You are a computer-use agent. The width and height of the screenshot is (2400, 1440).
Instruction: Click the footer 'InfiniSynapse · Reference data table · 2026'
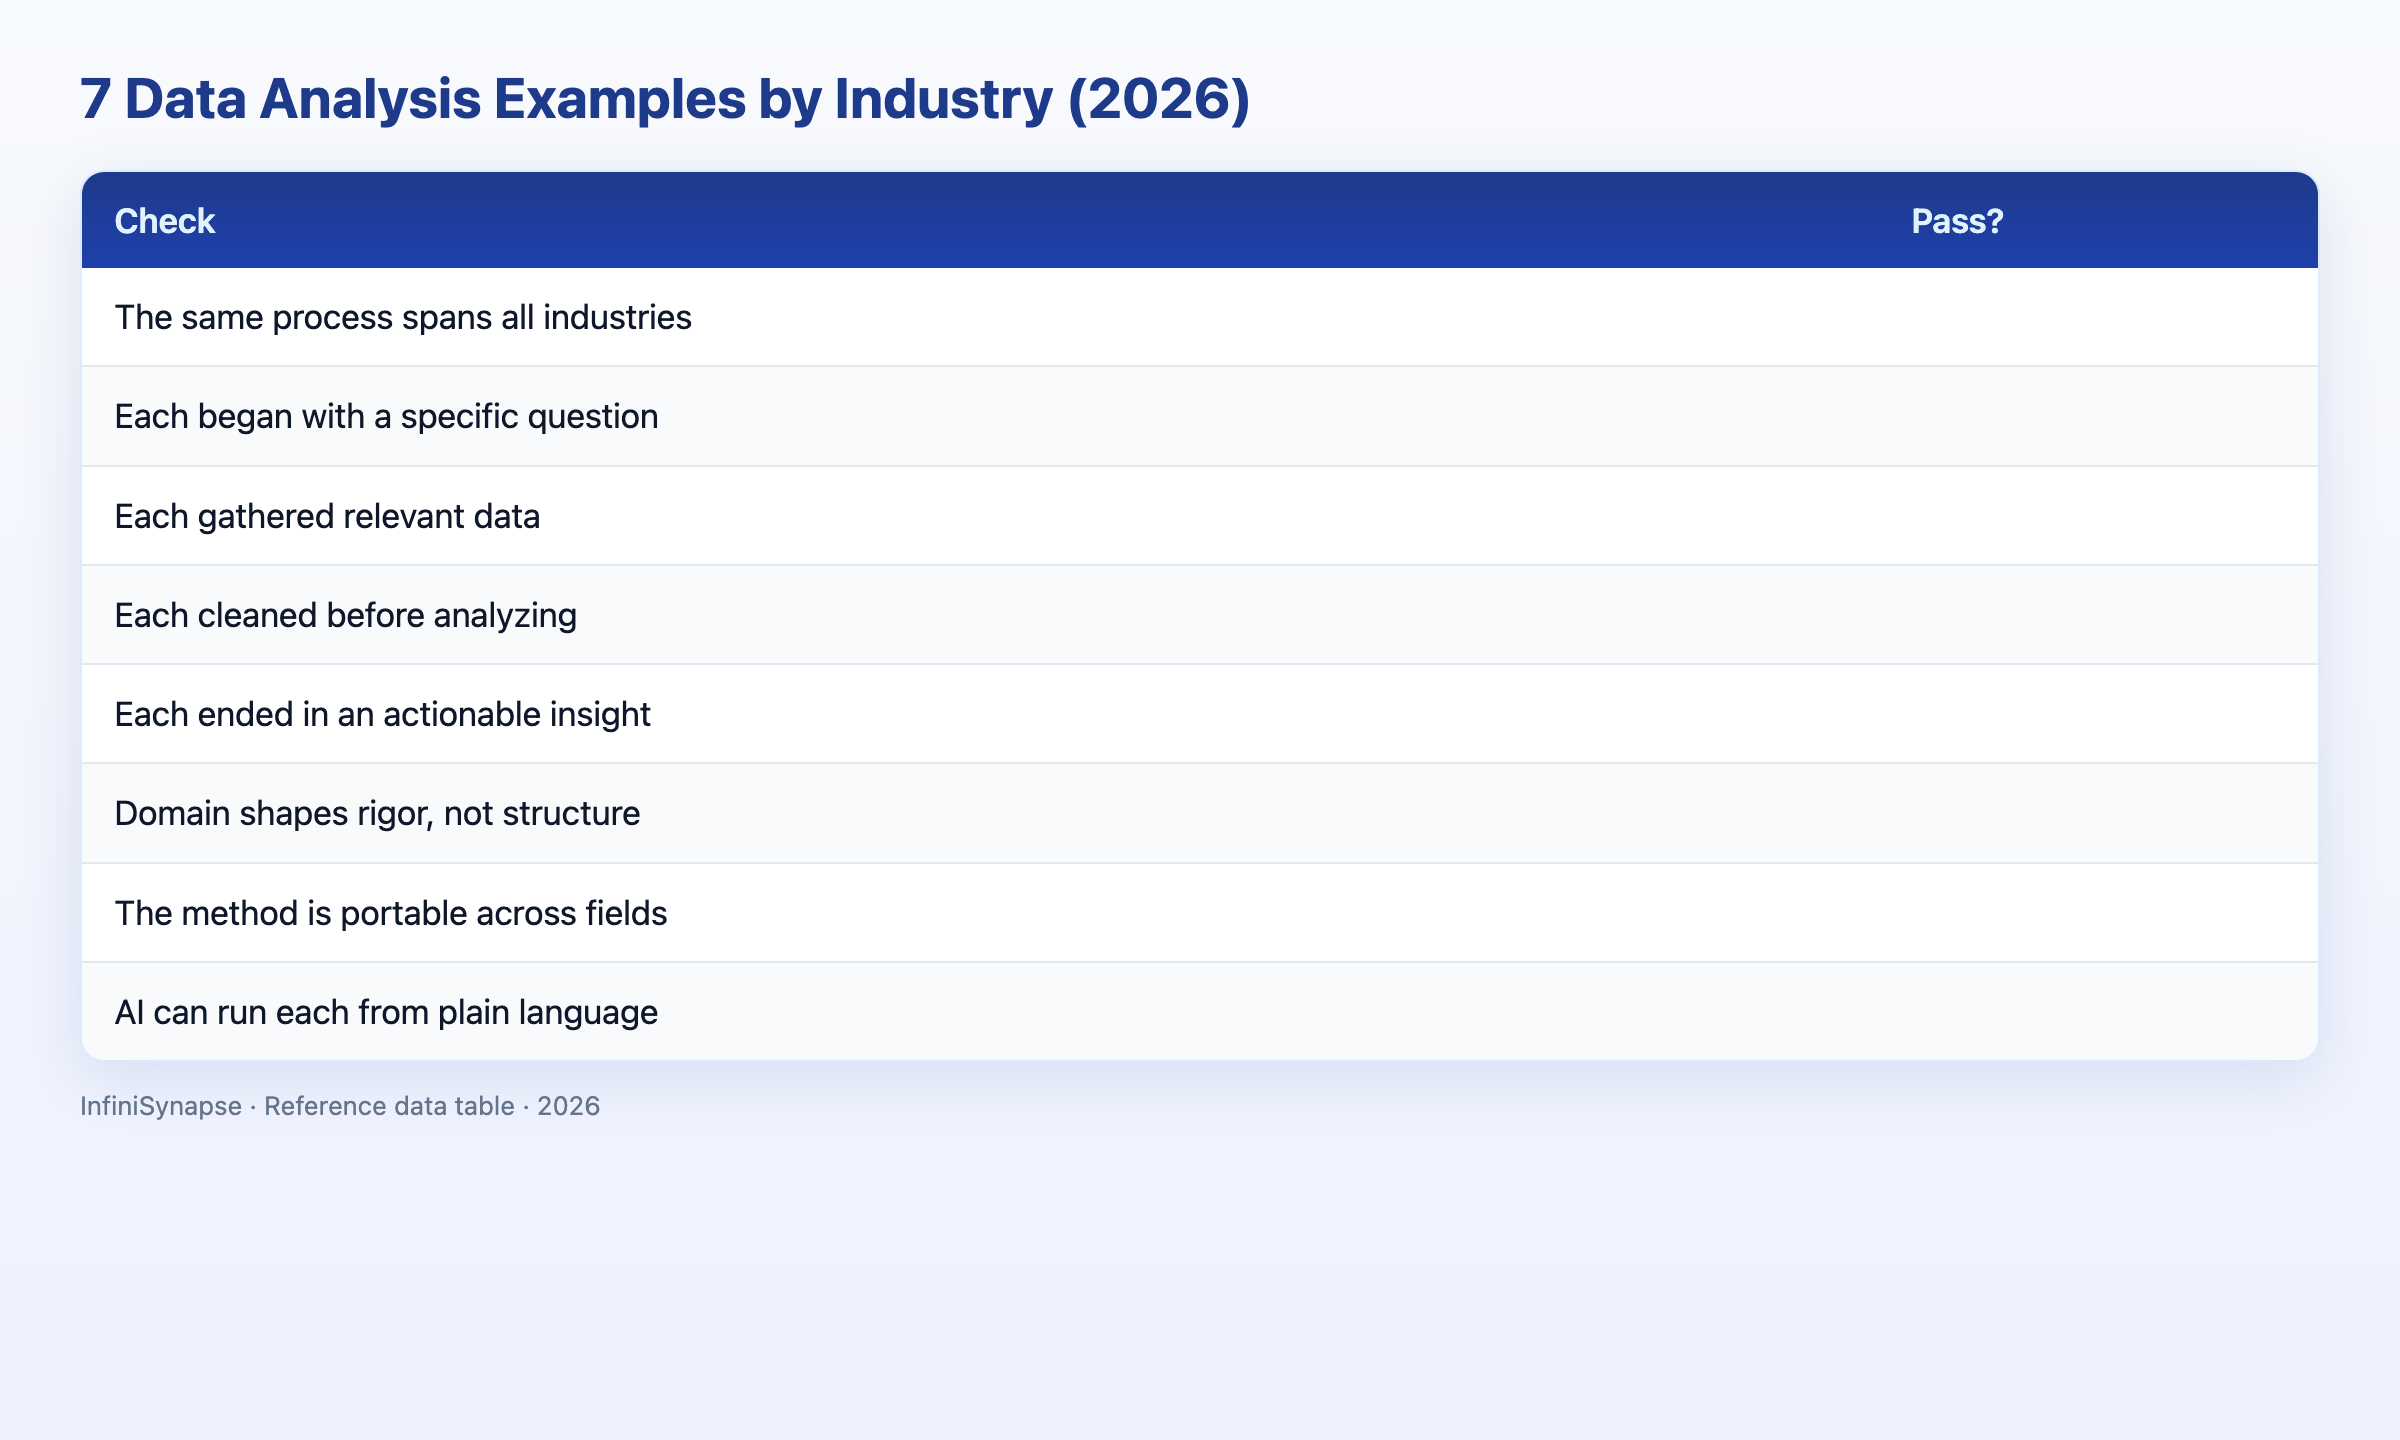tap(340, 1106)
